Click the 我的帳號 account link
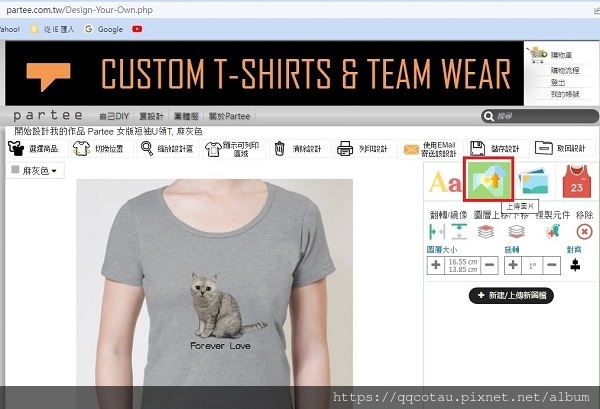The width and height of the screenshot is (600, 409). pos(565,94)
